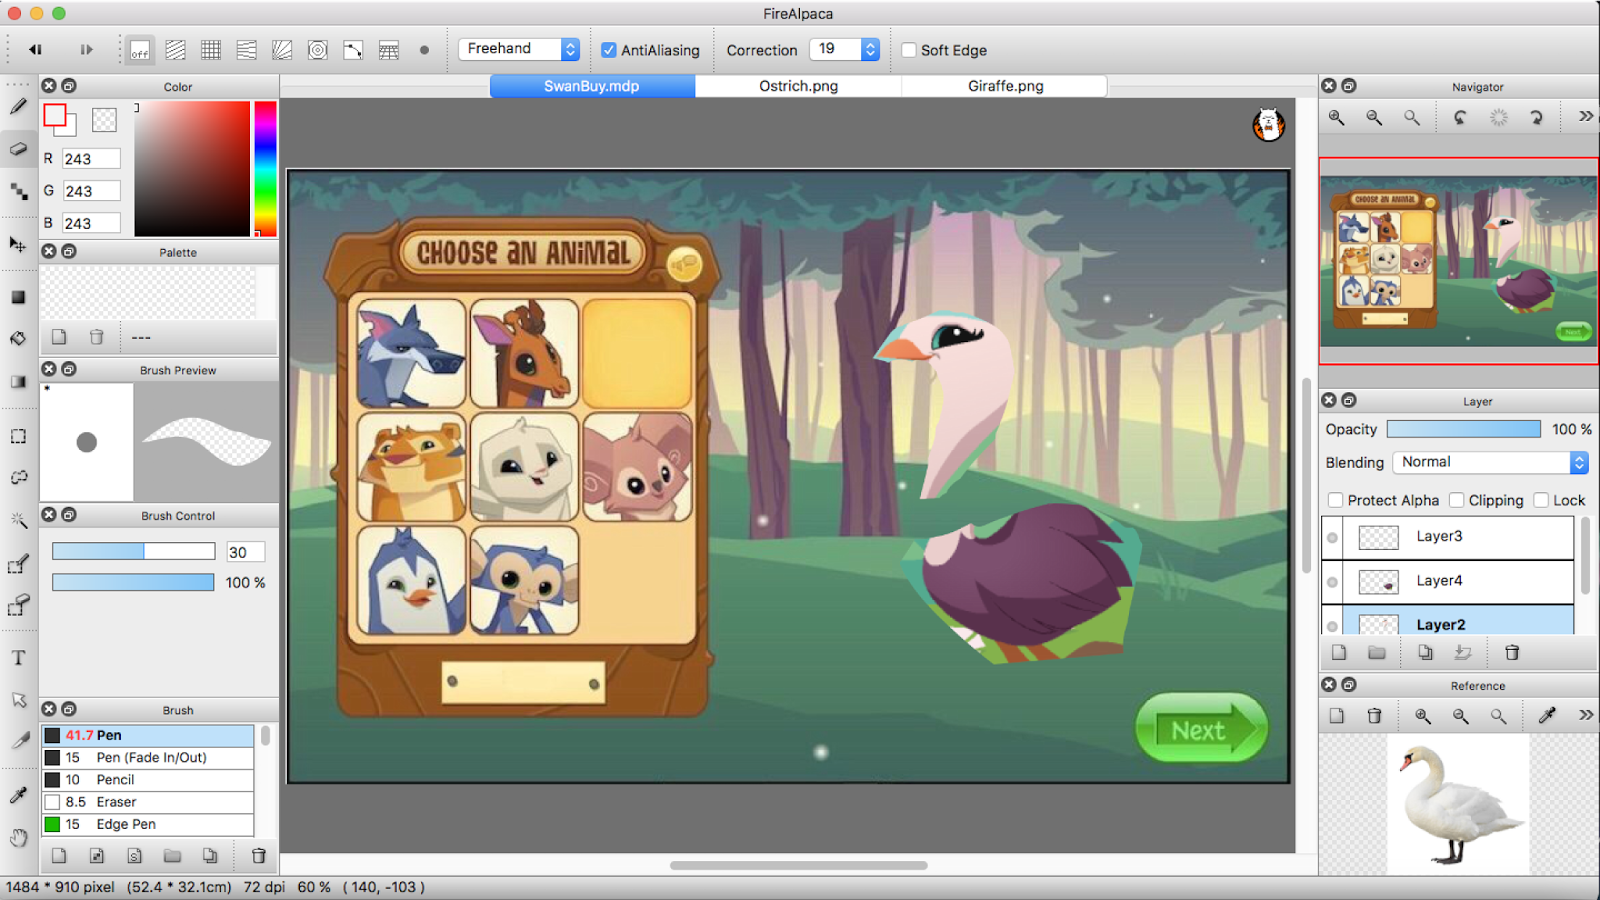Enable the Clipping checkbox
This screenshot has height=900, width=1600.
(1456, 500)
